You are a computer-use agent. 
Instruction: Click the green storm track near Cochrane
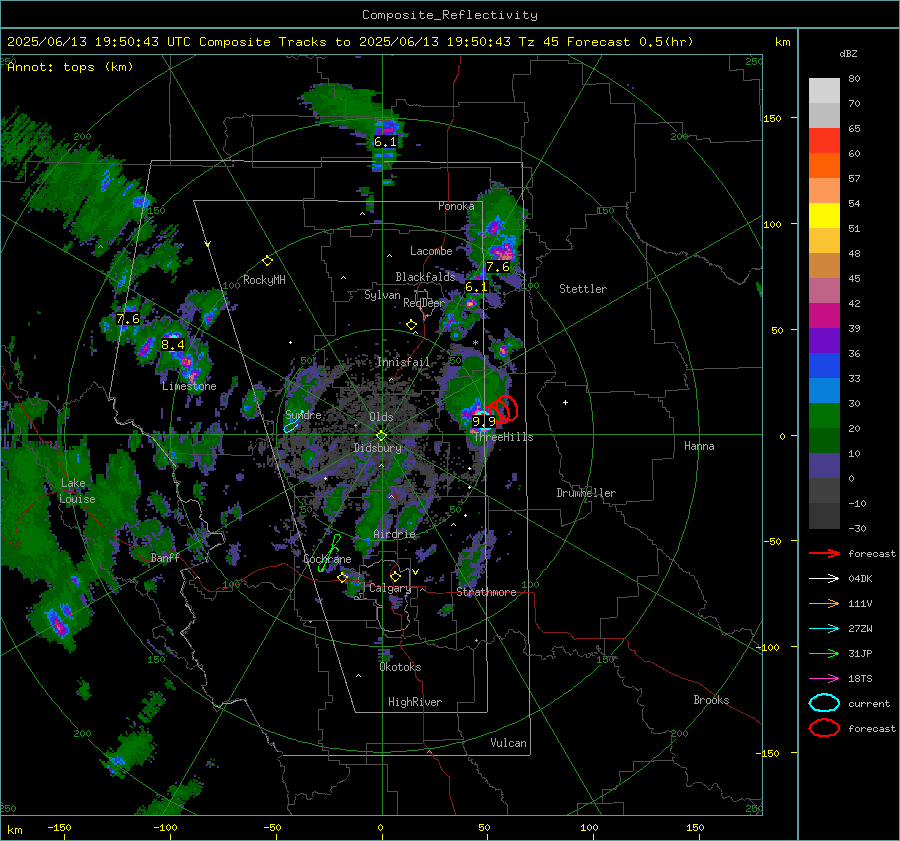pyautogui.click(x=329, y=553)
